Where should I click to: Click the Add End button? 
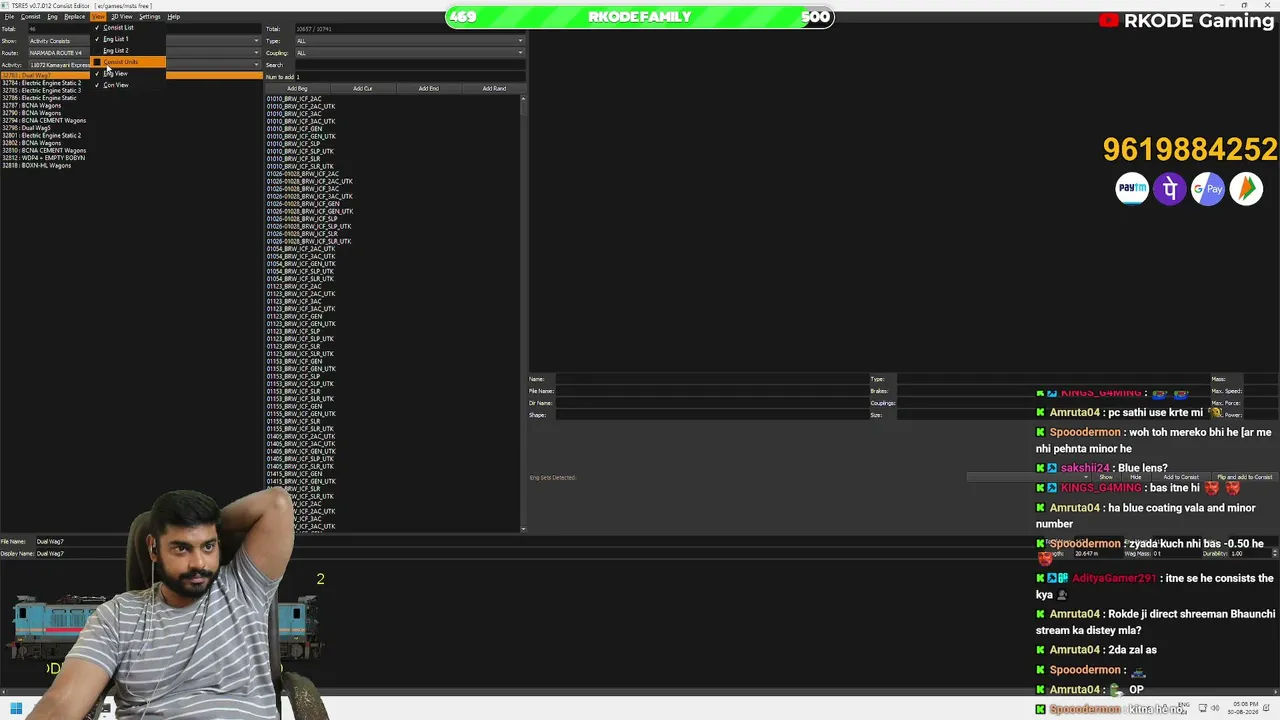pyautogui.click(x=428, y=89)
